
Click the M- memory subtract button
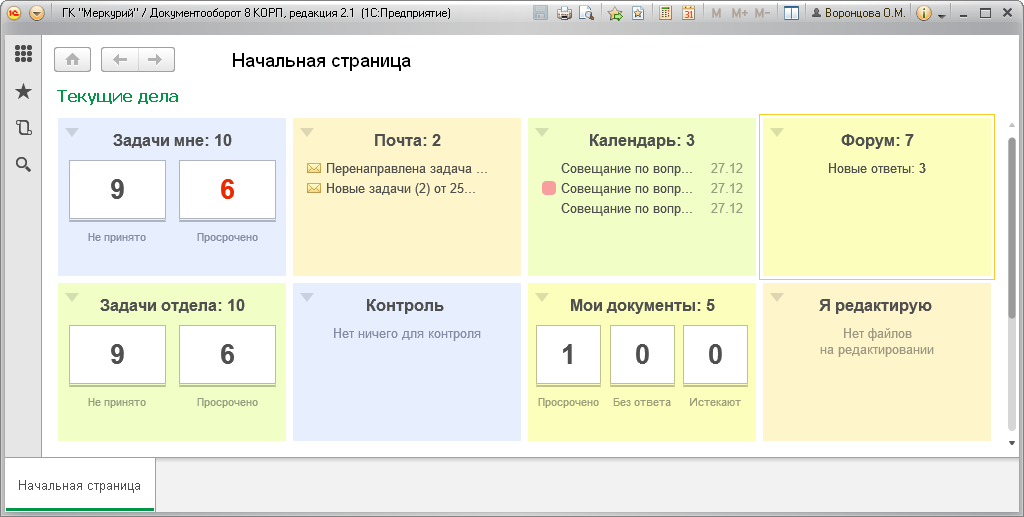tap(762, 13)
